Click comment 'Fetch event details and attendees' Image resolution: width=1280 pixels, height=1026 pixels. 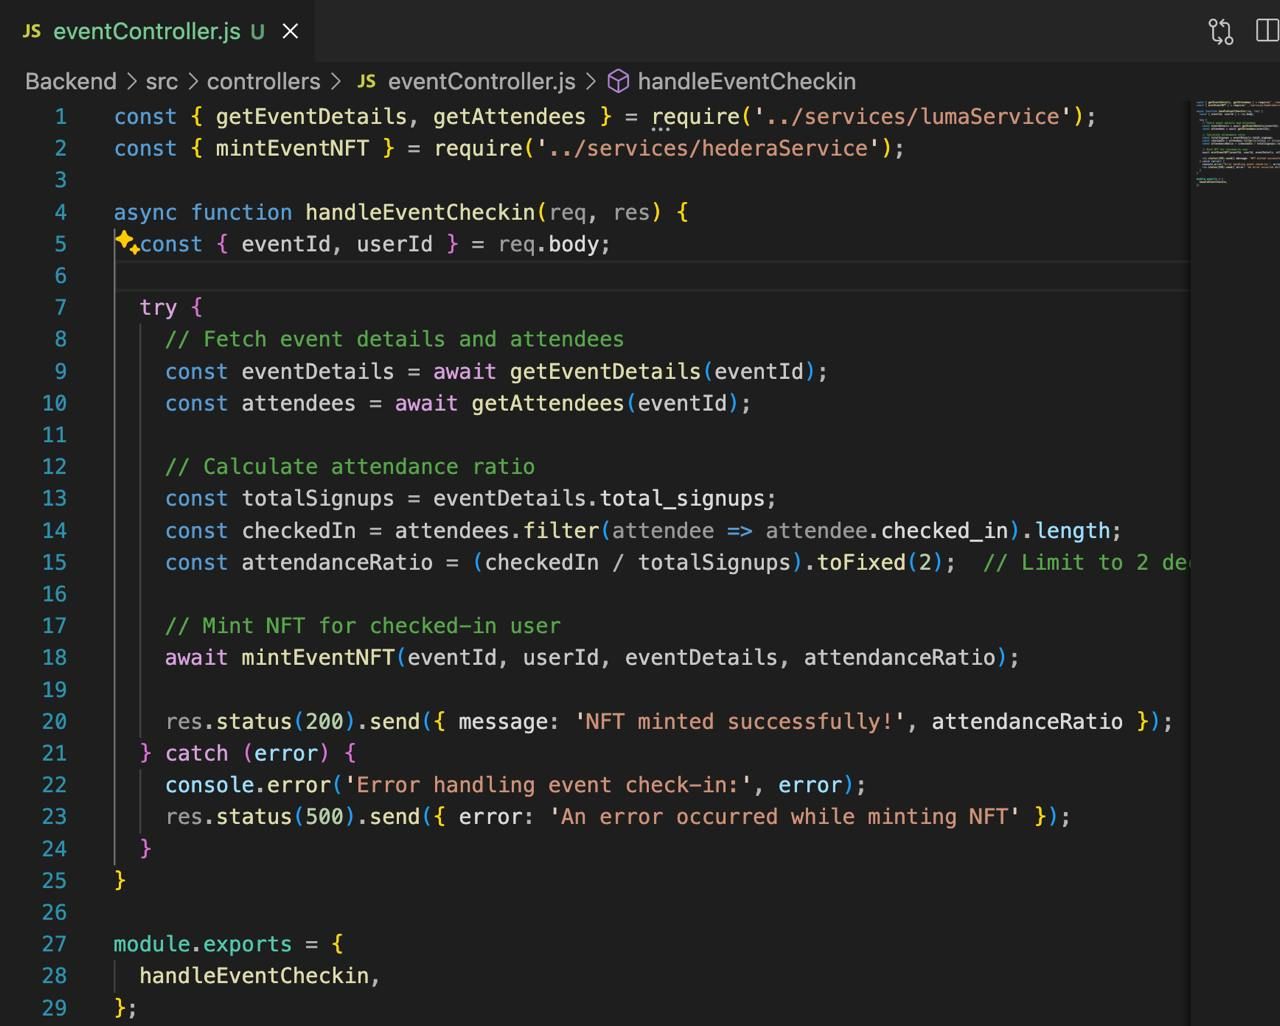(x=394, y=339)
